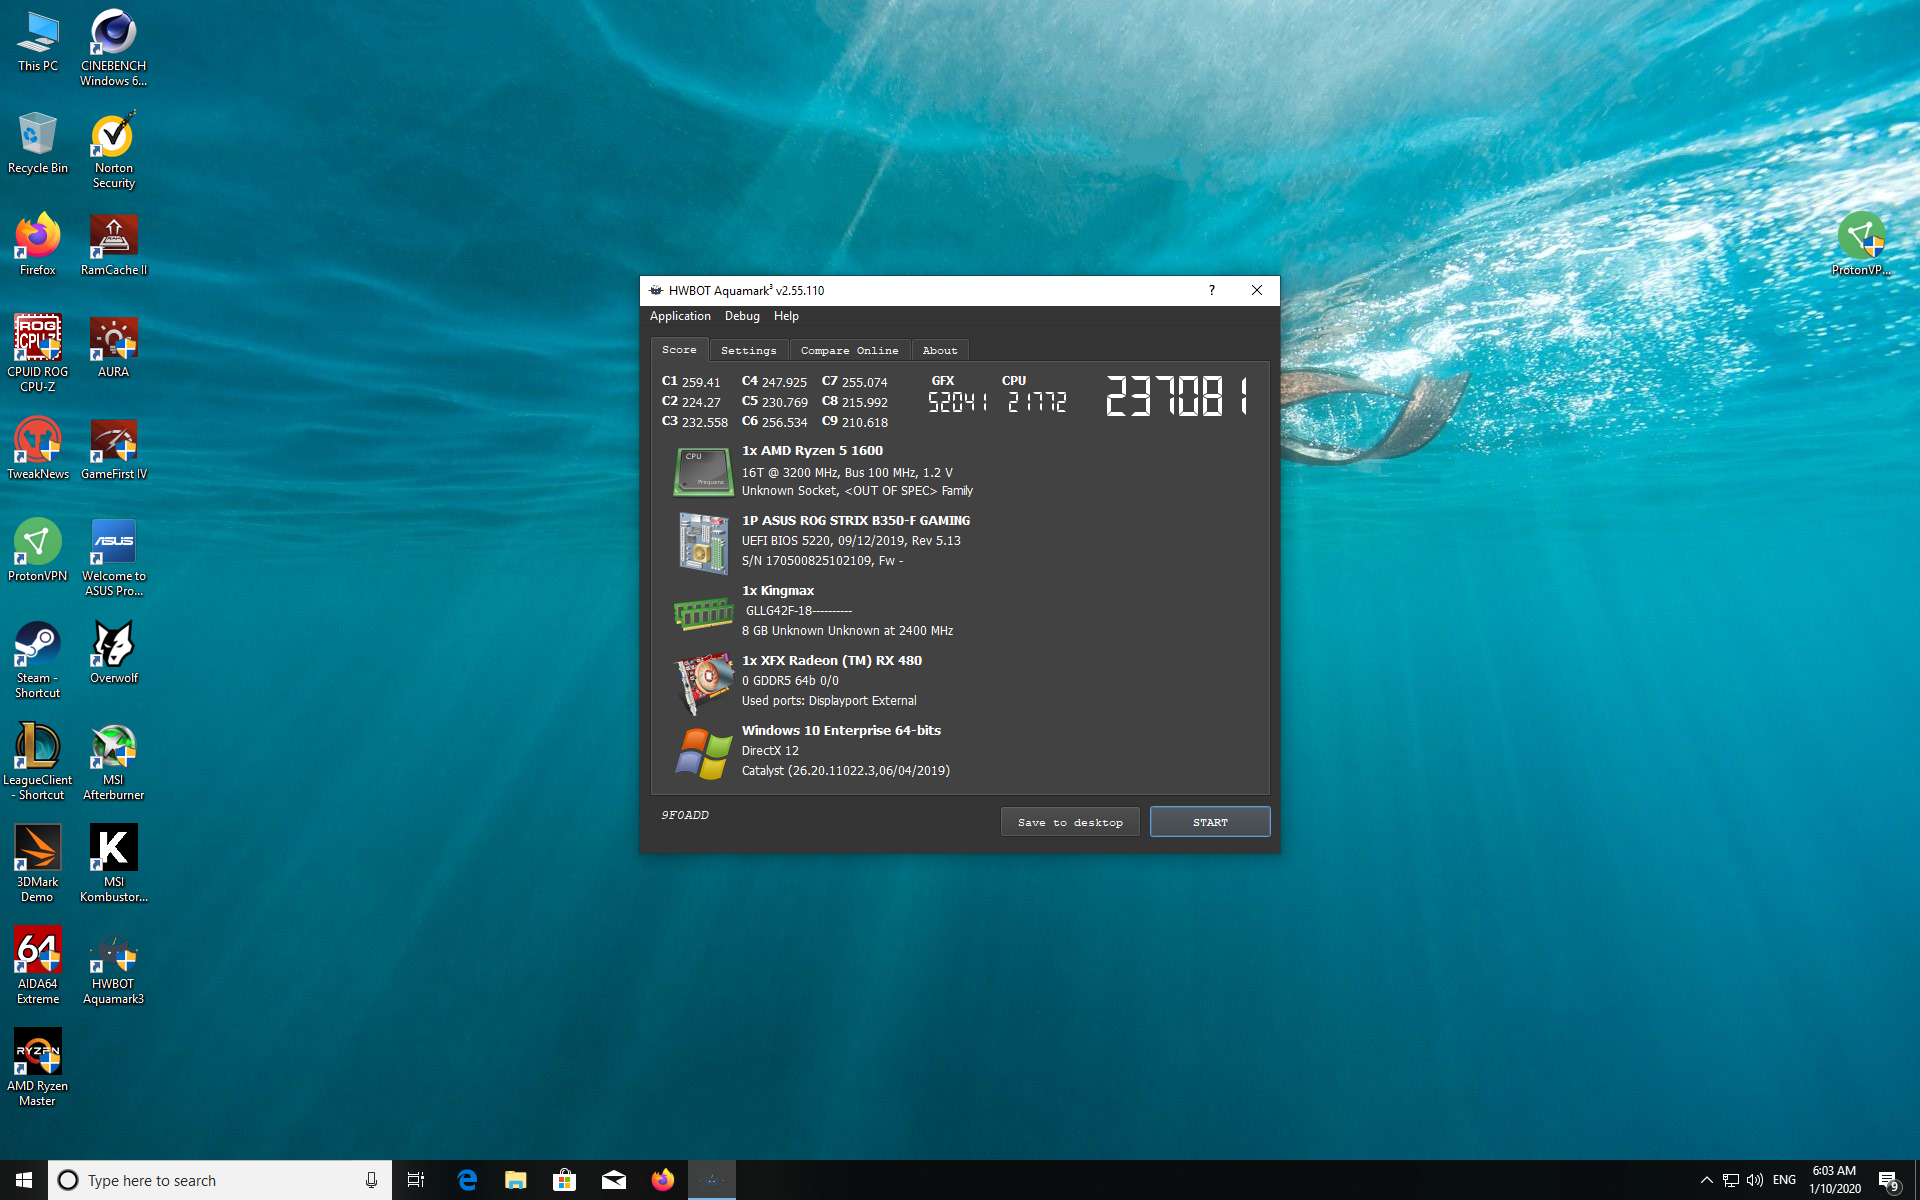Launch 3DMark Demo icon
The width and height of the screenshot is (1920, 1200).
[x=38, y=864]
